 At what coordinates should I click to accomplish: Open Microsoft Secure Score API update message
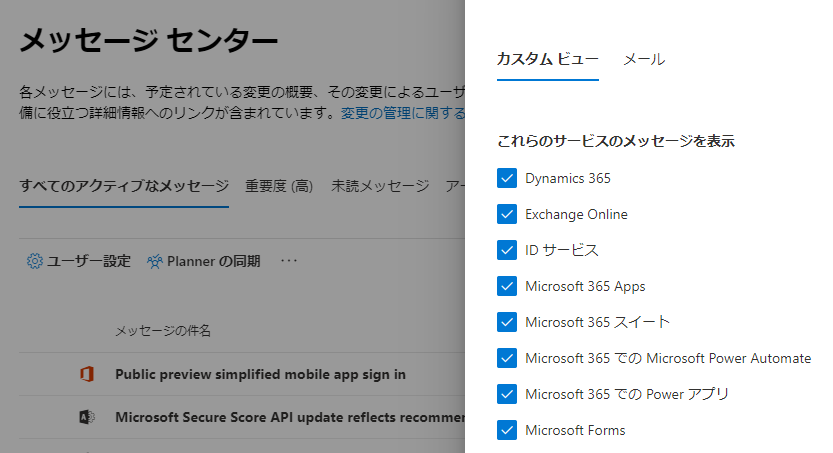(290, 417)
